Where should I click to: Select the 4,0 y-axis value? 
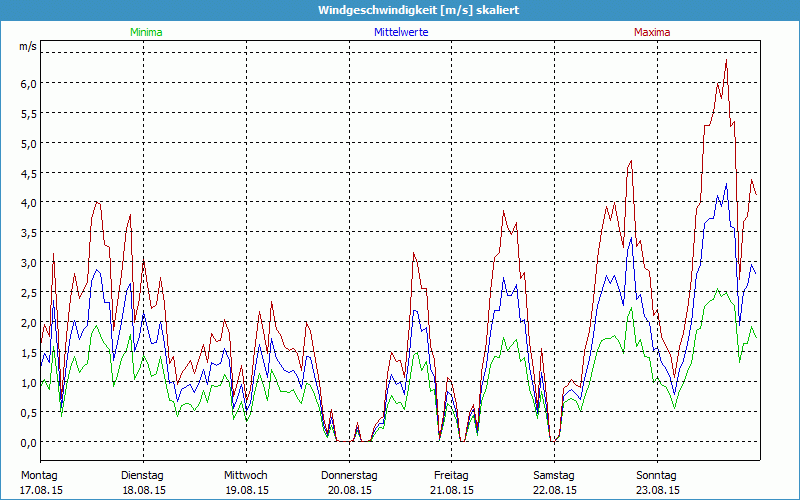[x=28, y=204]
